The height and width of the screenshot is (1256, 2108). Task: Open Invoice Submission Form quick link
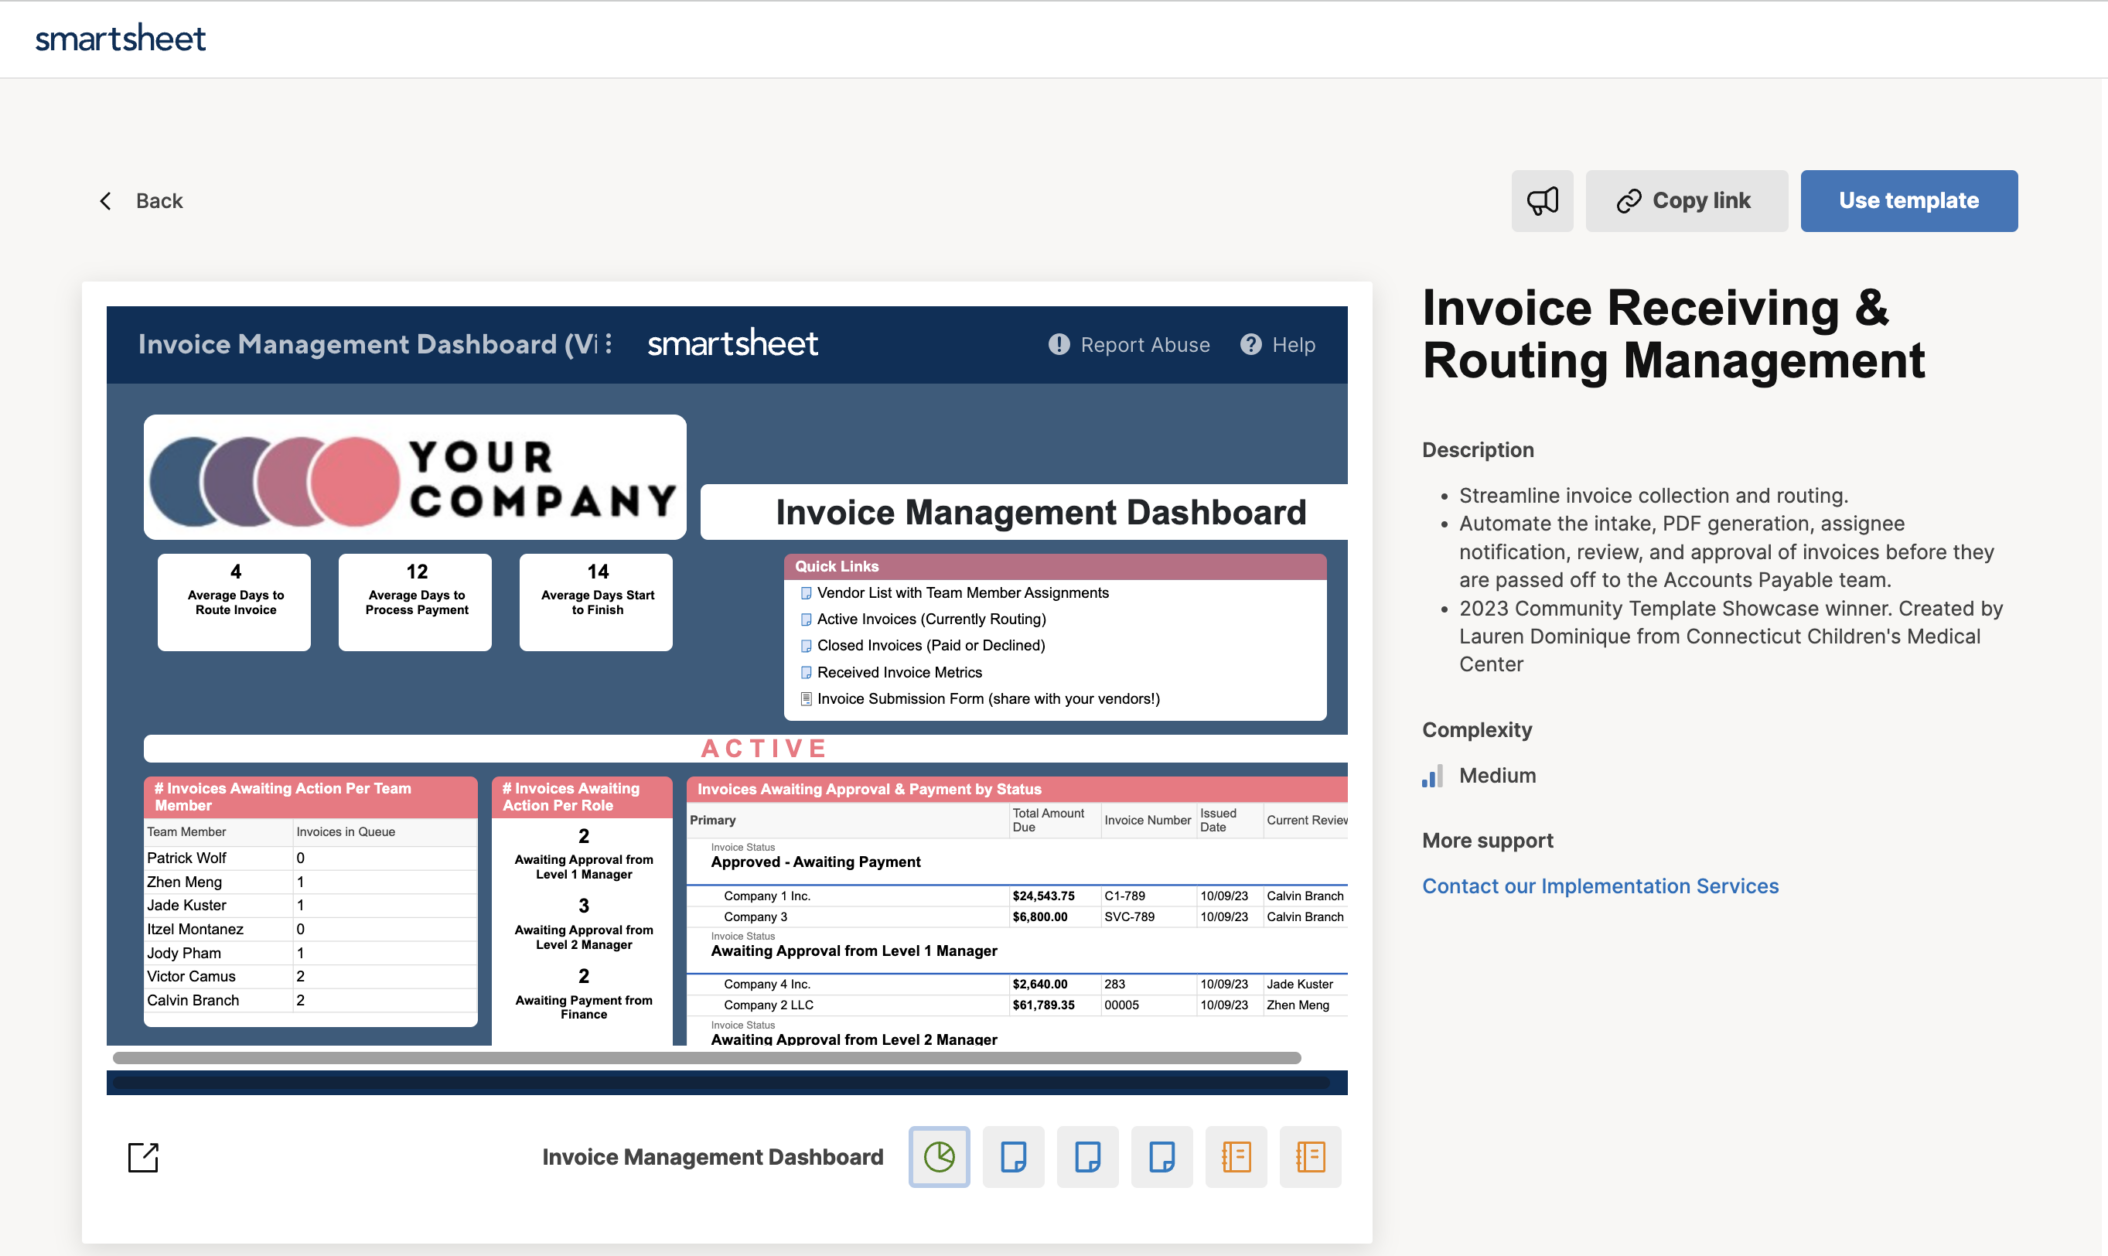coord(988,699)
